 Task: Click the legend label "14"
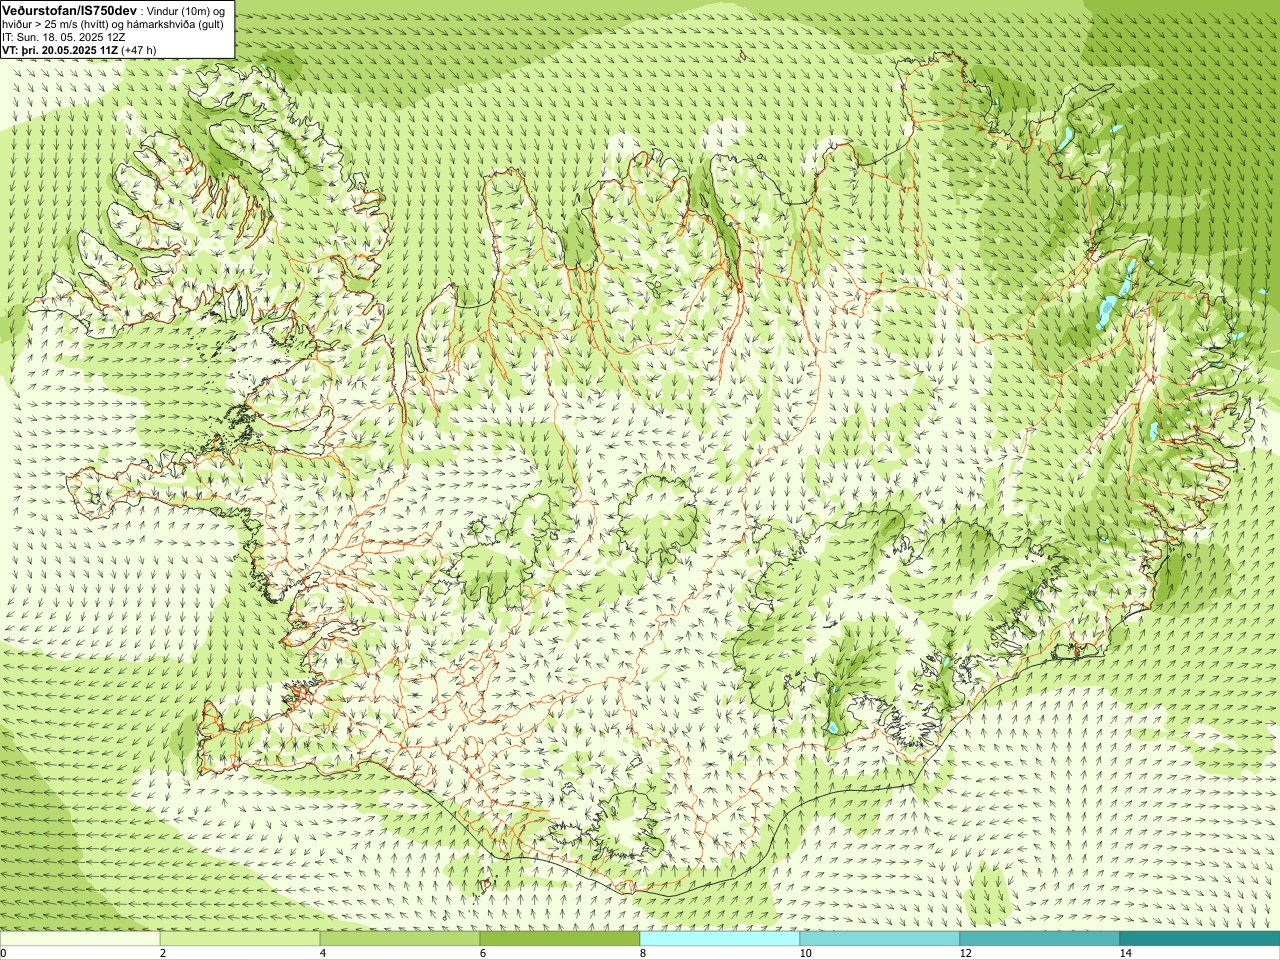[x=1125, y=953]
